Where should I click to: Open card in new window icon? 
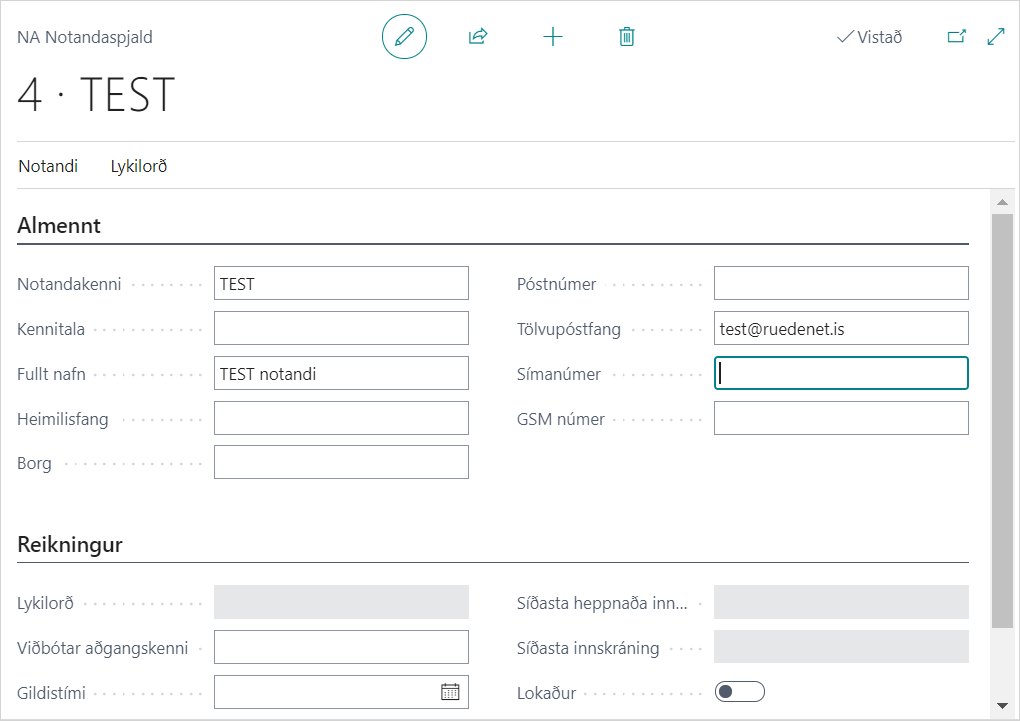(957, 37)
